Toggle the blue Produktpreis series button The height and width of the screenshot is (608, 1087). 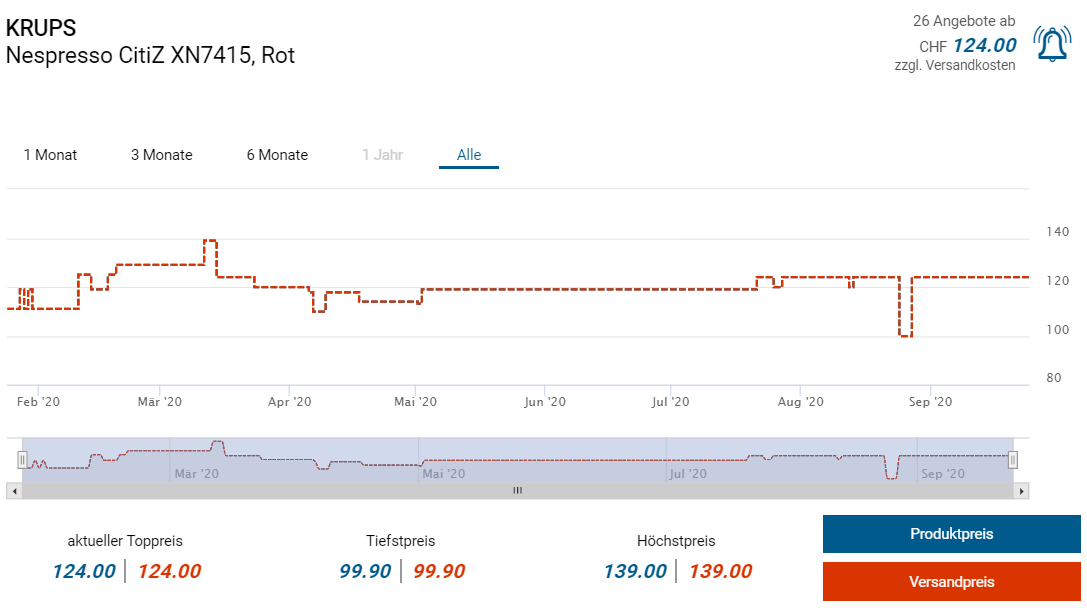pos(951,534)
